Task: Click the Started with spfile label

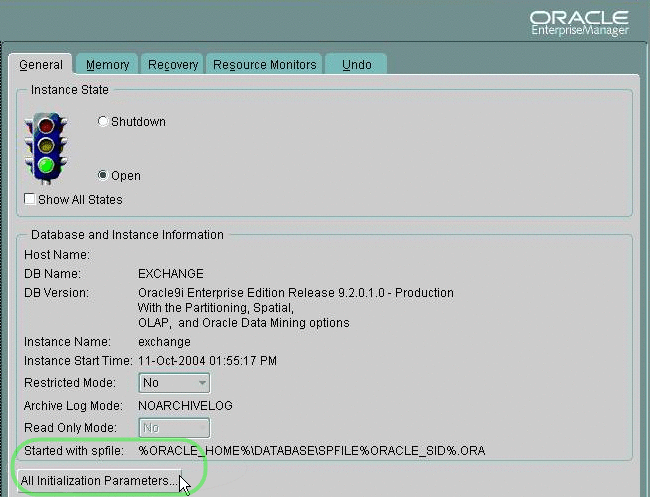Action: point(74,451)
